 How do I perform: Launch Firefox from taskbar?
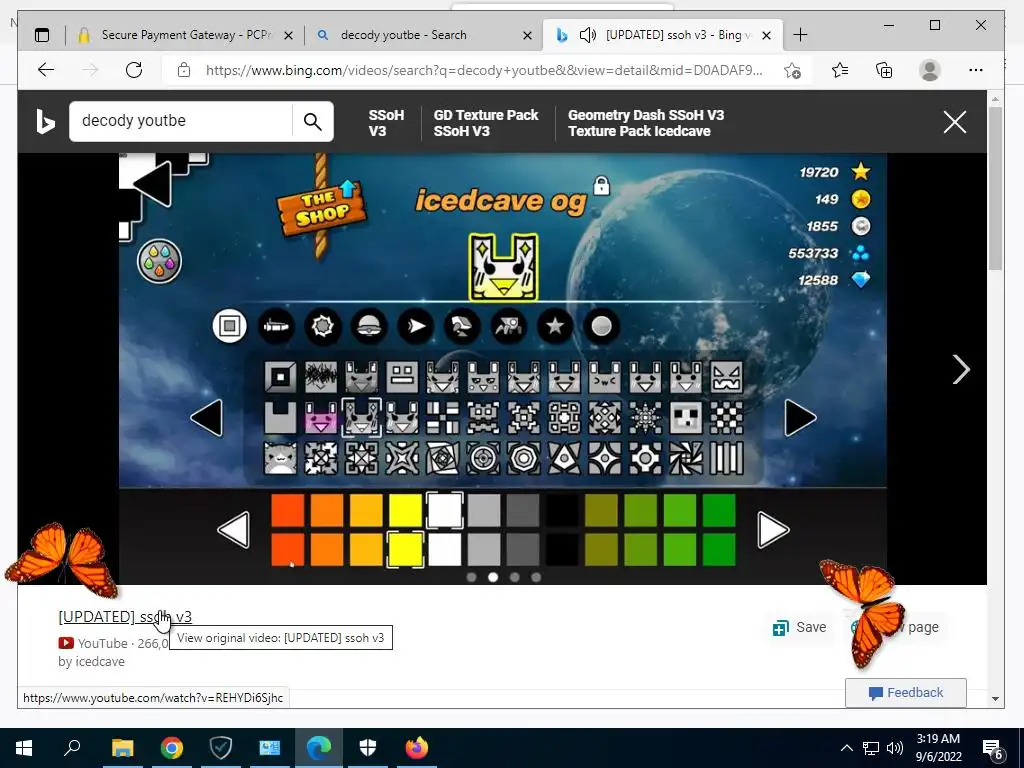[x=417, y=748]
